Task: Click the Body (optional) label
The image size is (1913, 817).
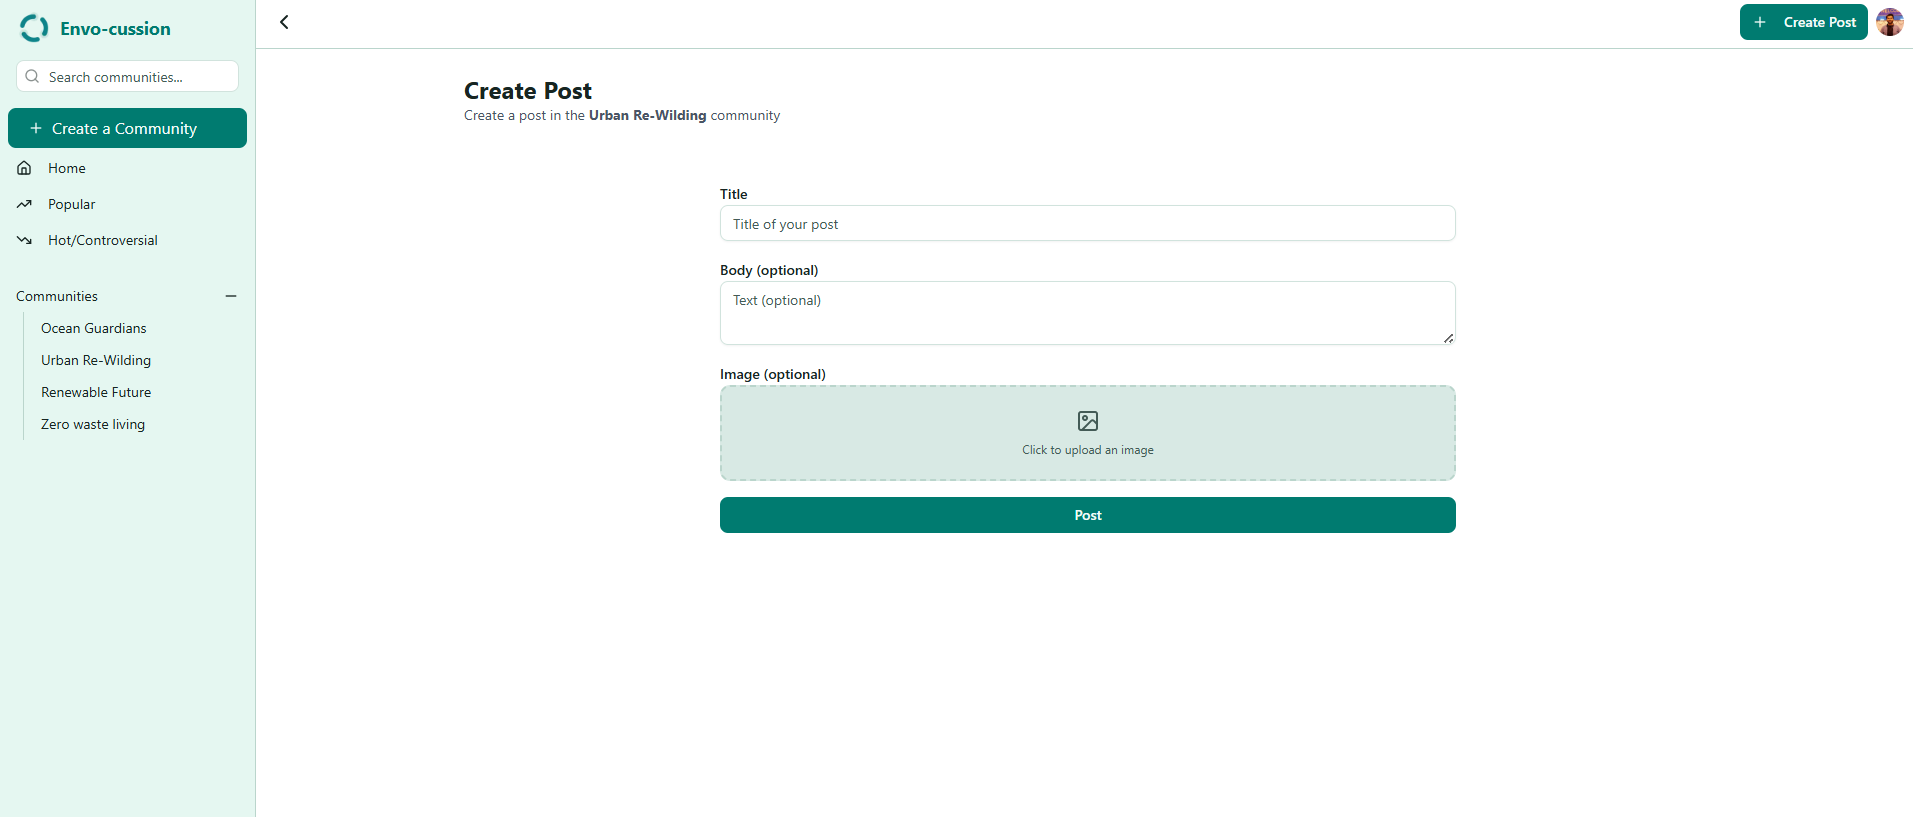Action: [x=769, y=270]
